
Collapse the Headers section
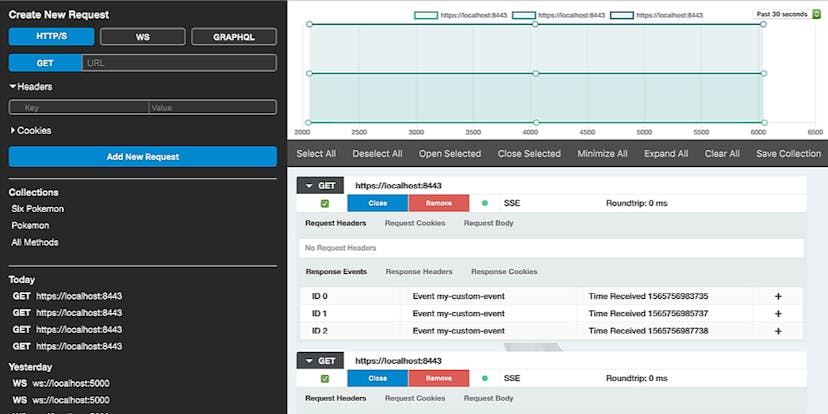(31, 86)
